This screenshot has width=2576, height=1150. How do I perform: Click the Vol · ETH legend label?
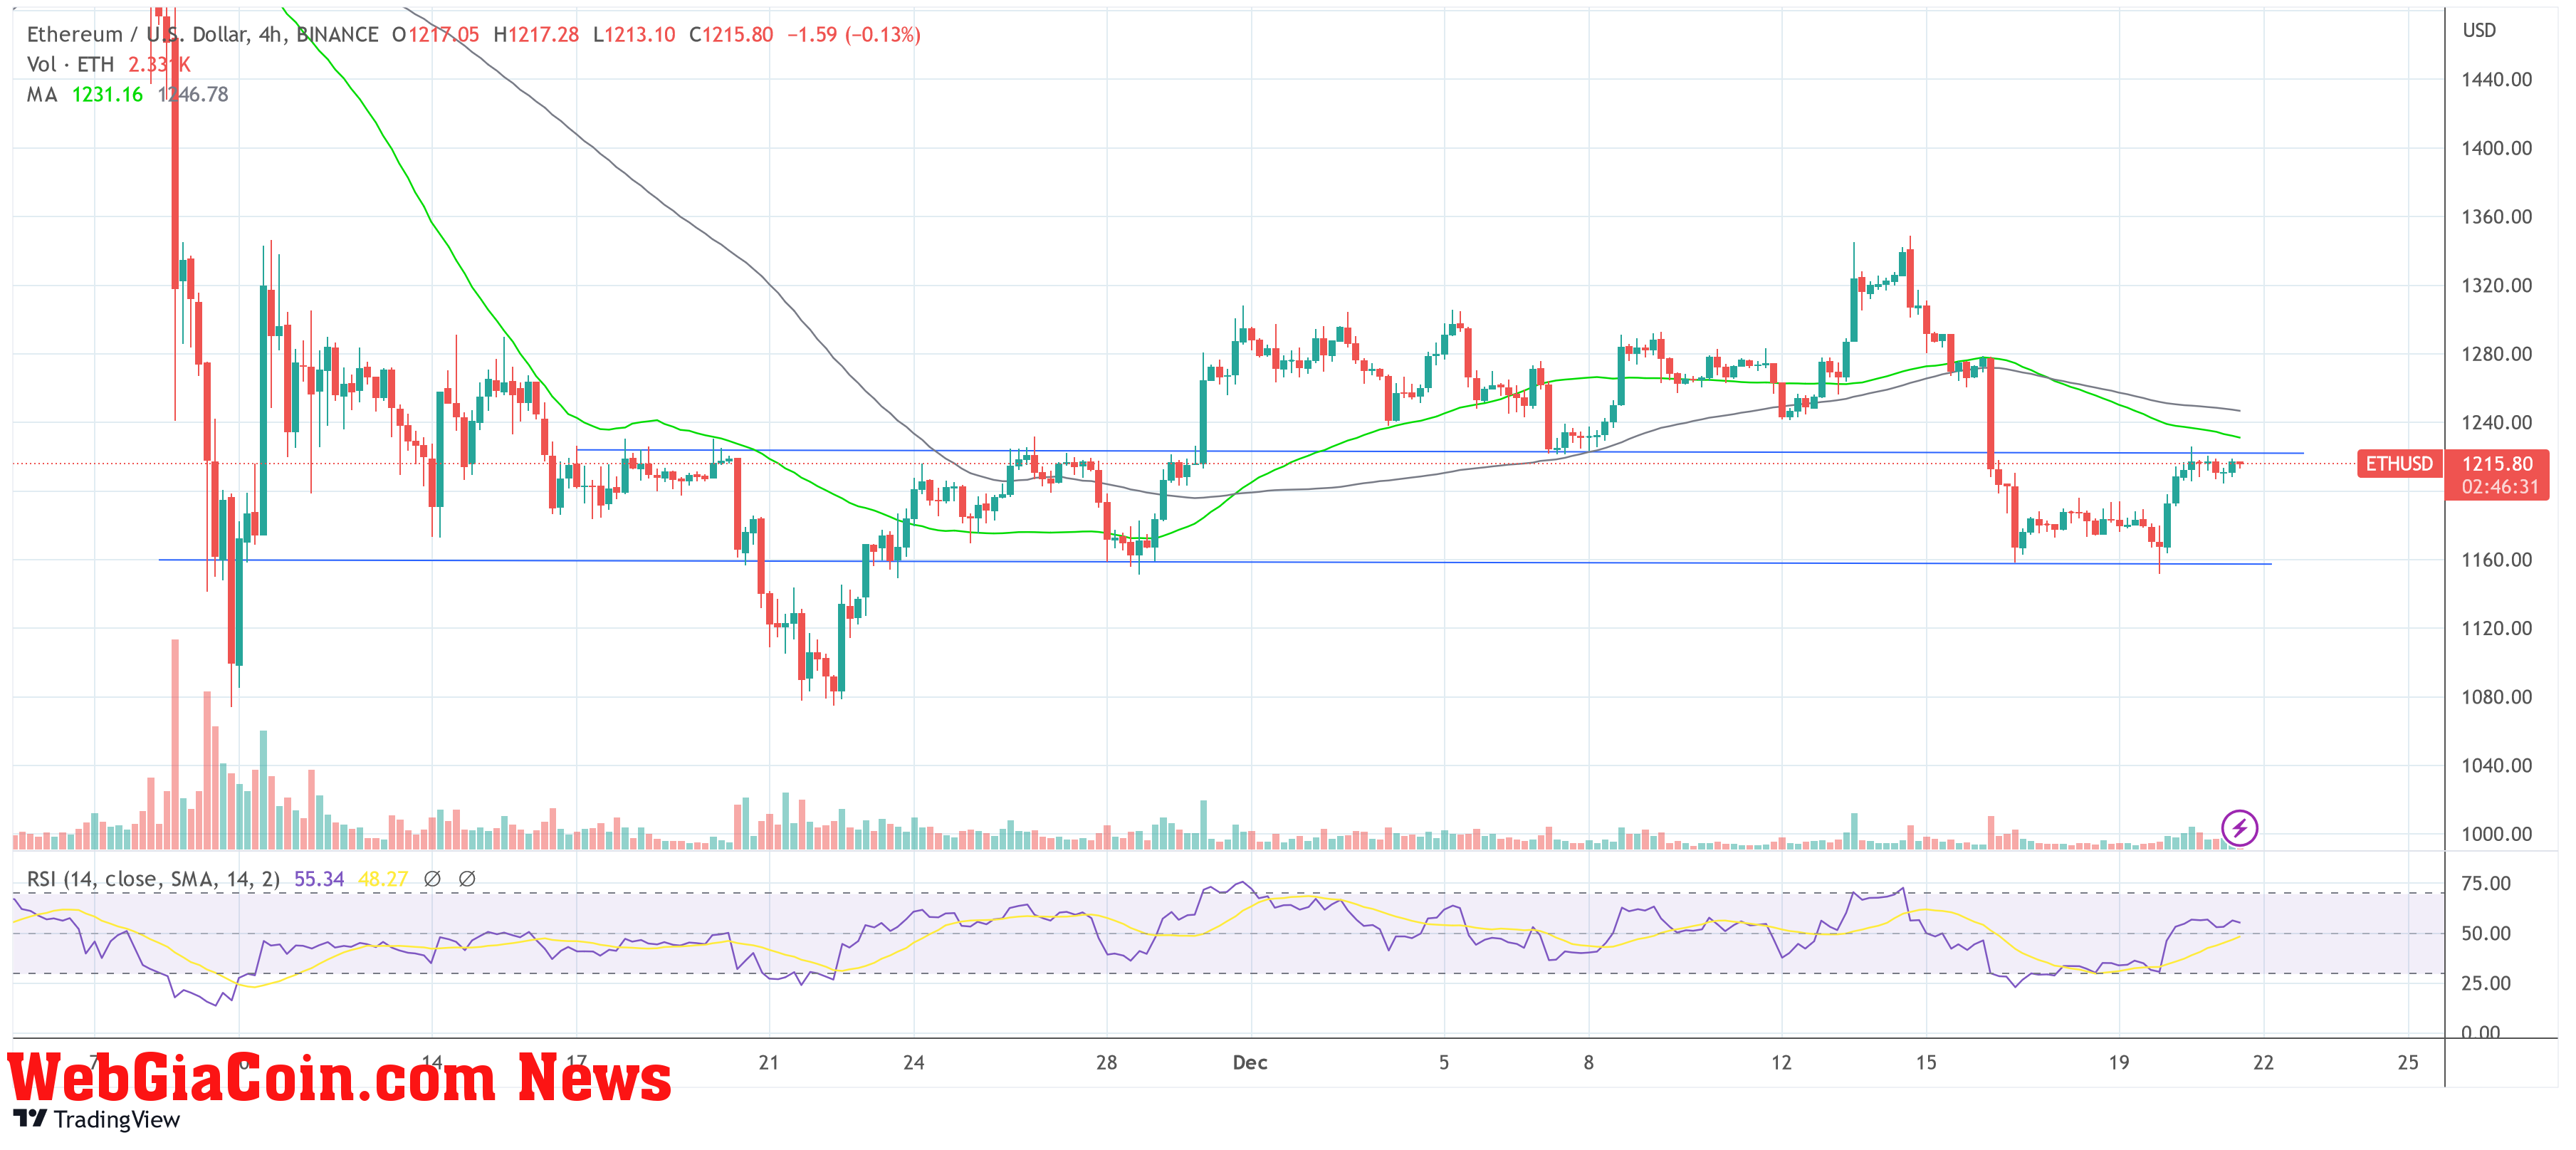[x=70, y=64]
